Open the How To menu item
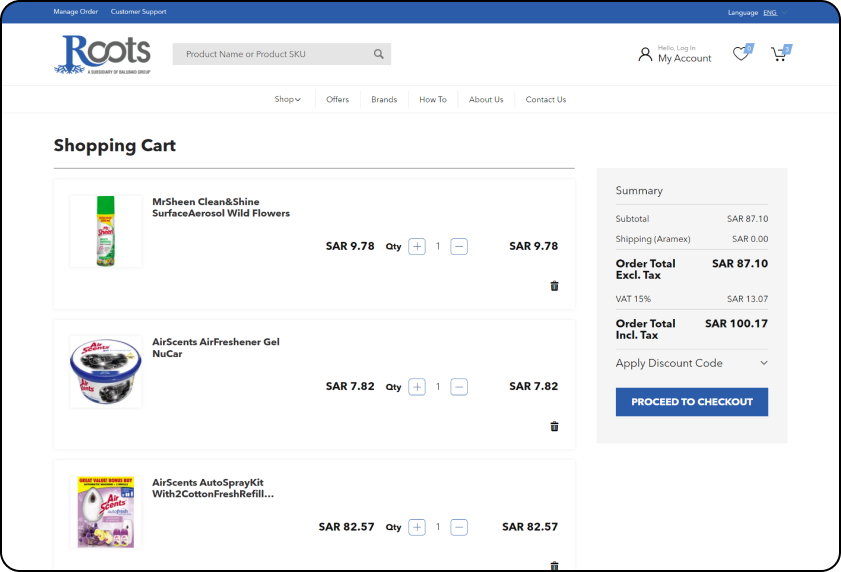Viewport: 841px width, 572px height. [433, 99]
